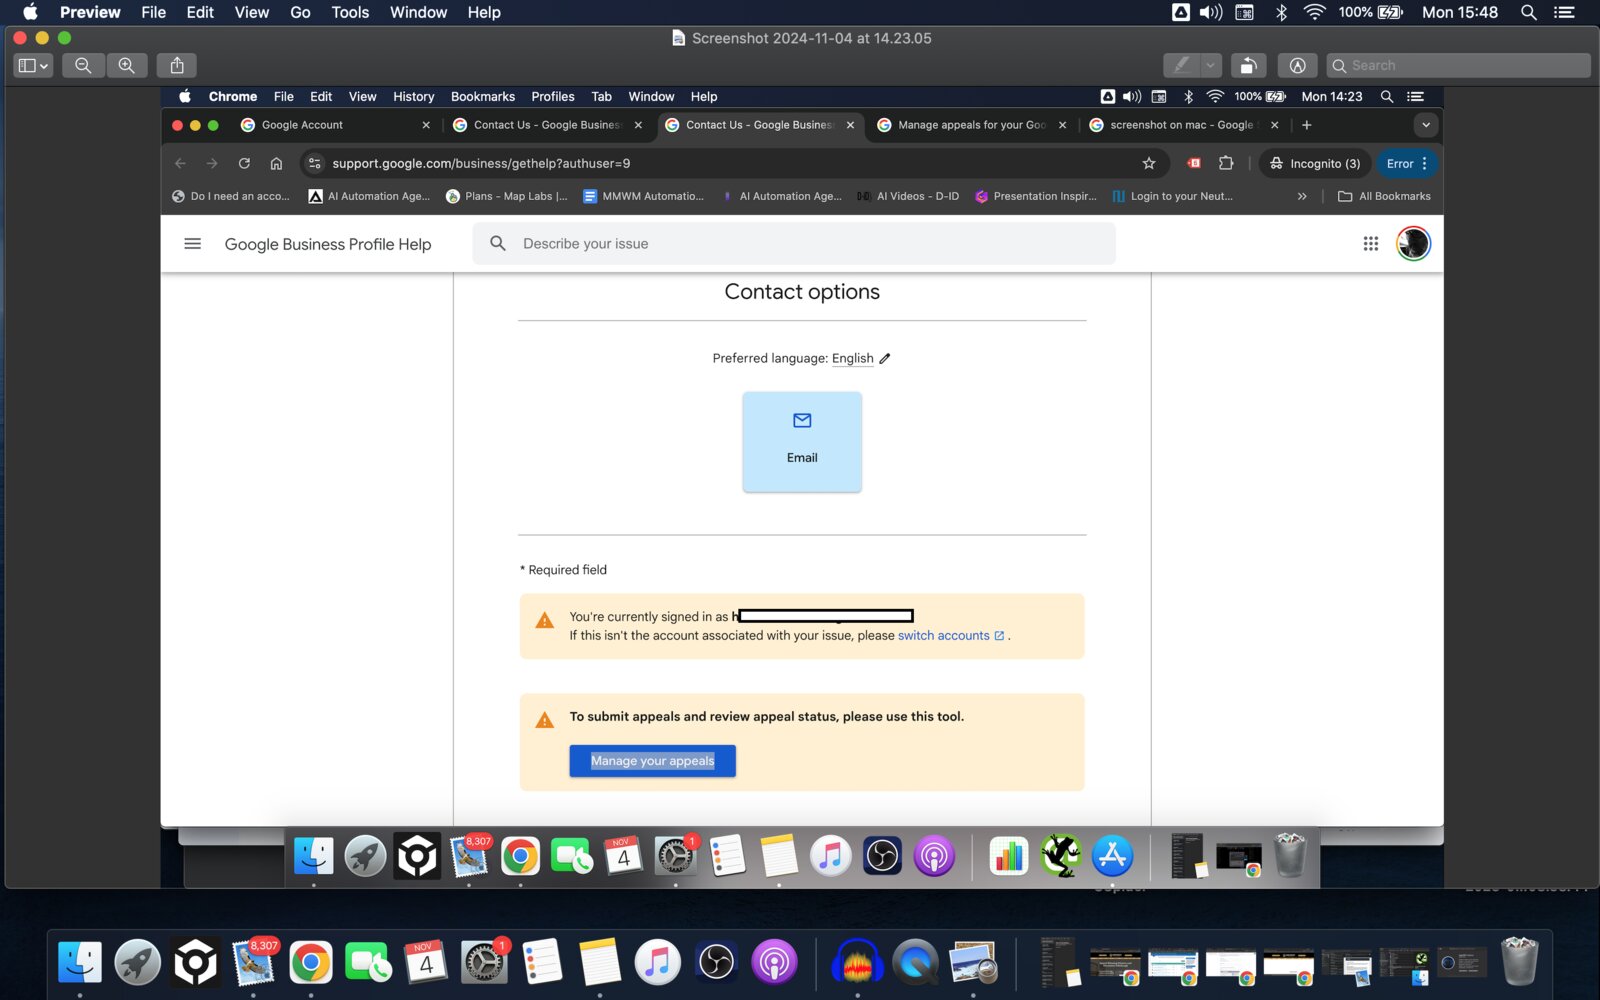1600x1000 pixels.
Task: Zoom in using Preview's toolbar magnifier plus
Action: (x=127, y=65)
